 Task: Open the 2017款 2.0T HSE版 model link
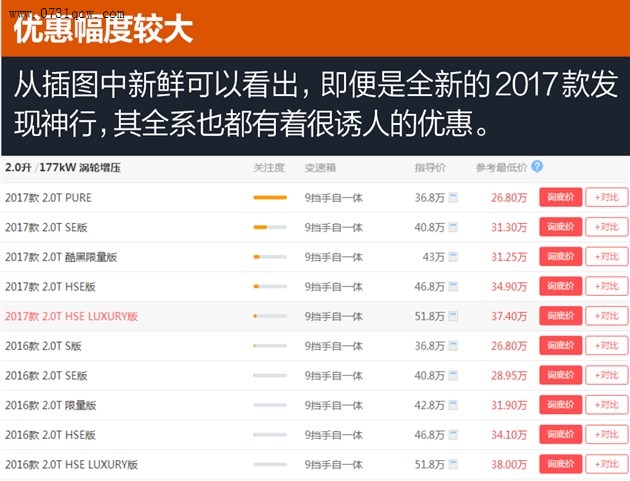(50, 287)
